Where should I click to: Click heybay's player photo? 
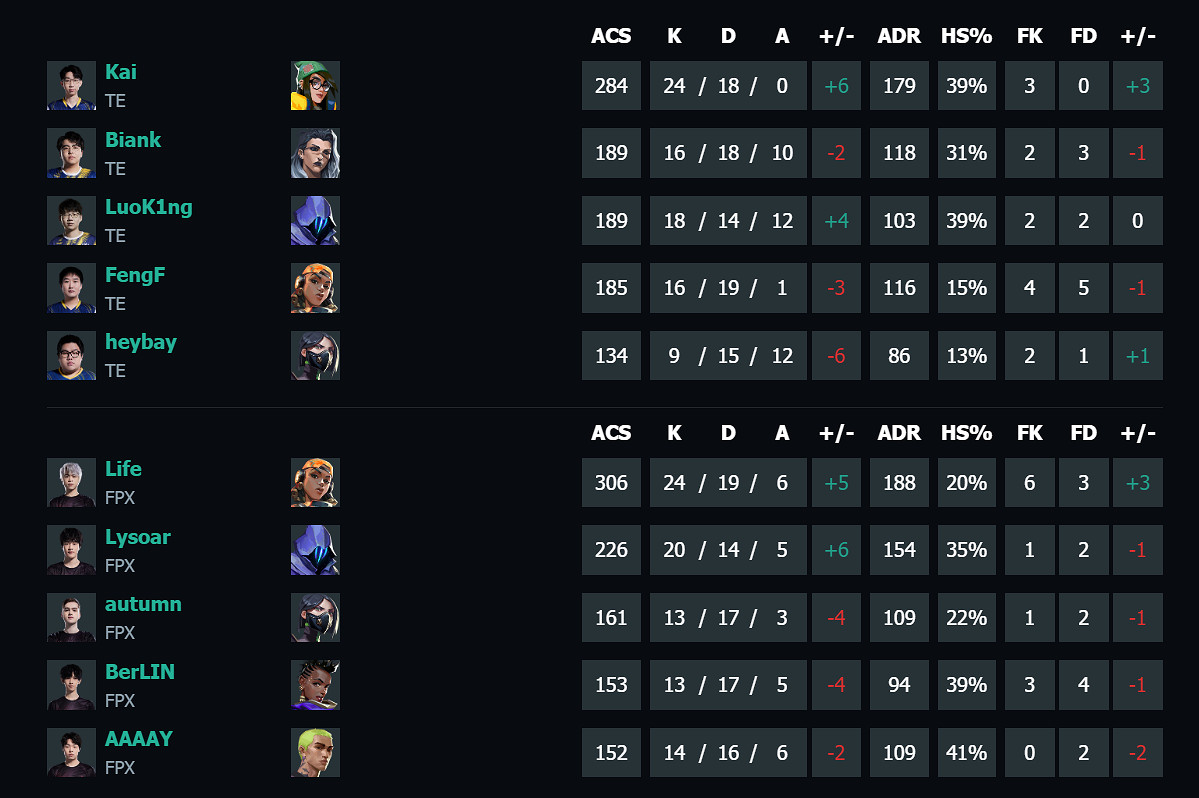(x=71, y=356)
